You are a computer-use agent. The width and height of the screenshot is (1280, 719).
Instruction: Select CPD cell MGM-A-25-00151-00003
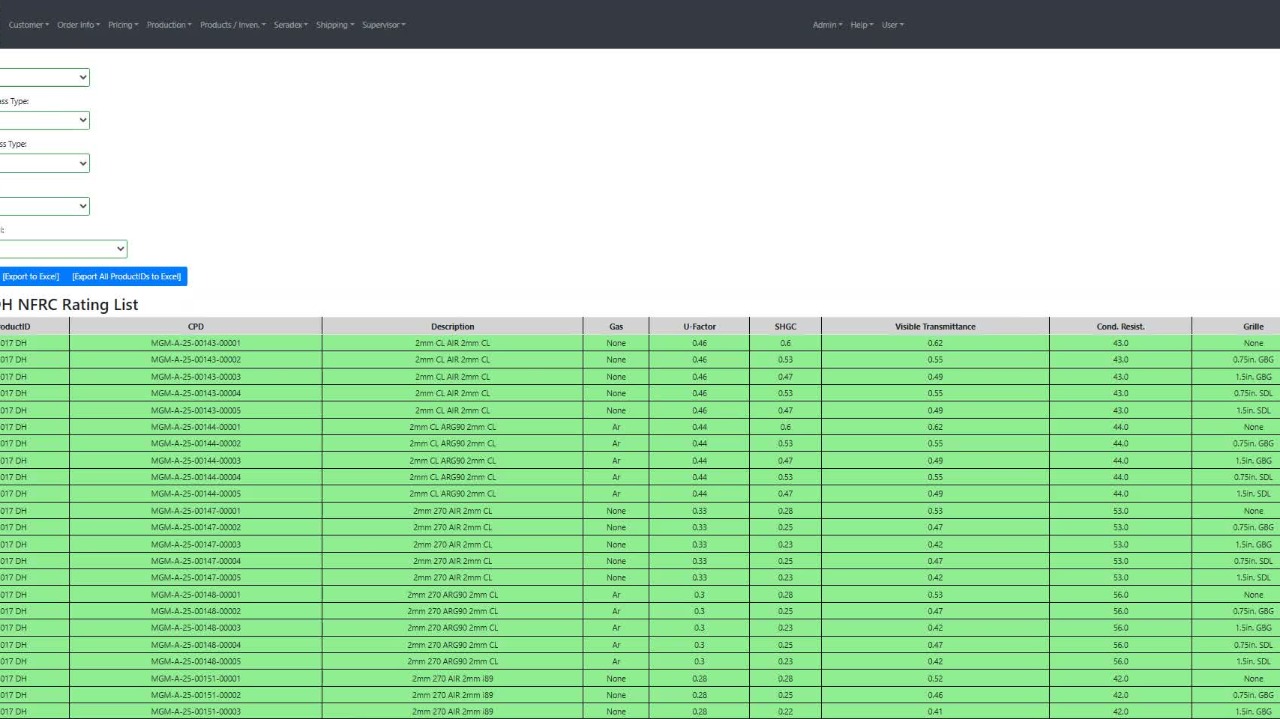click(196, 712)
